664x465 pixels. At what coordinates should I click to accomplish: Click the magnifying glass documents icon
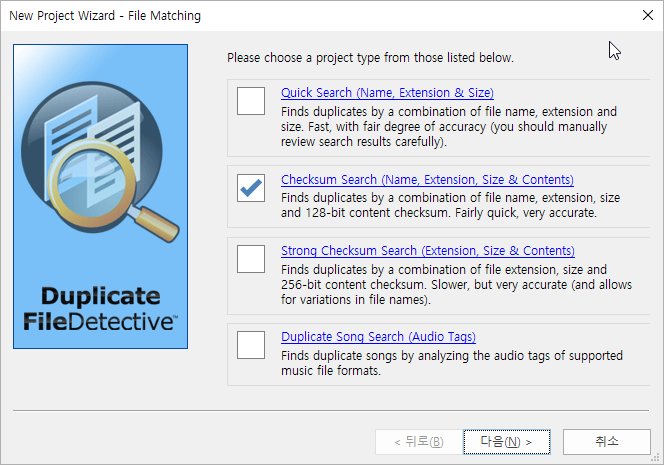coord(100,161)
